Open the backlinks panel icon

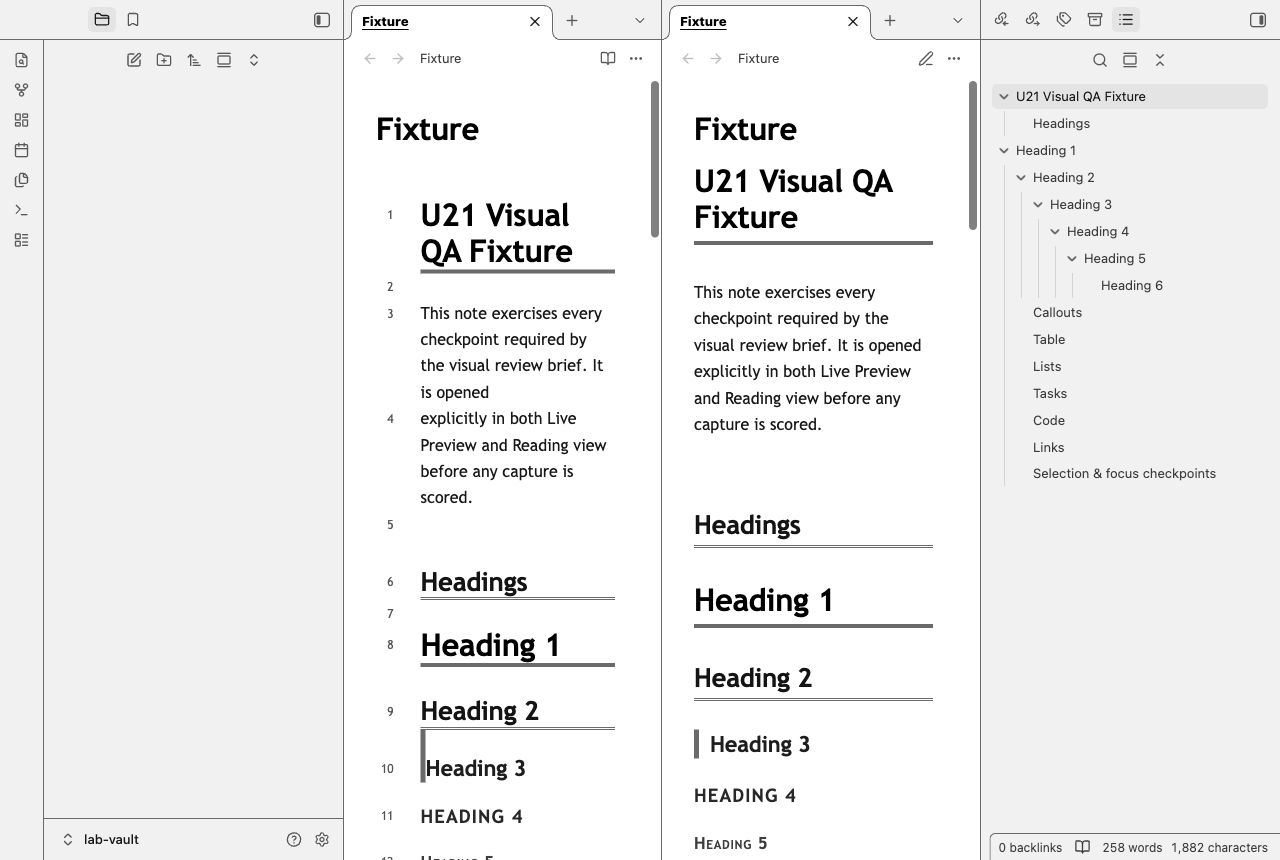tap(1001, 19)
